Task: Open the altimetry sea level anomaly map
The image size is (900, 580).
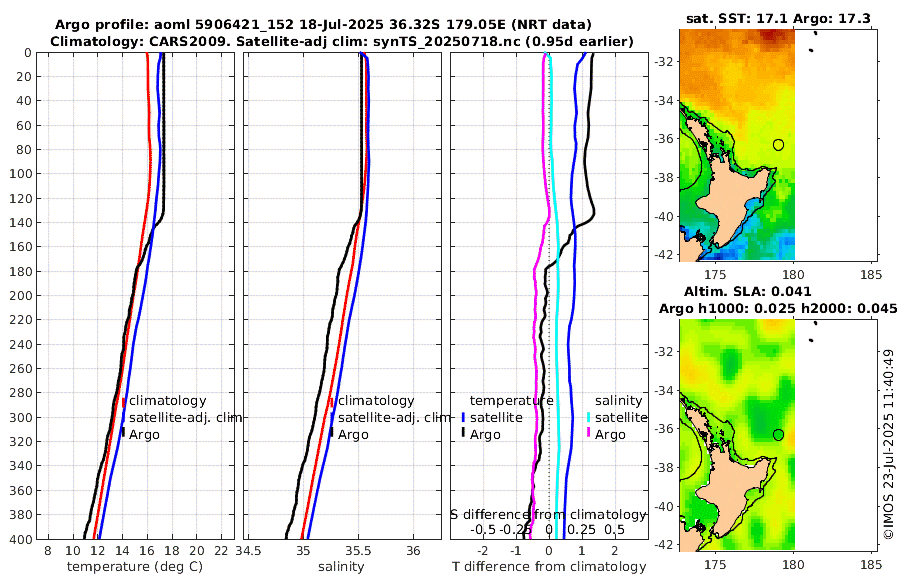Action: tap(736, 435)
